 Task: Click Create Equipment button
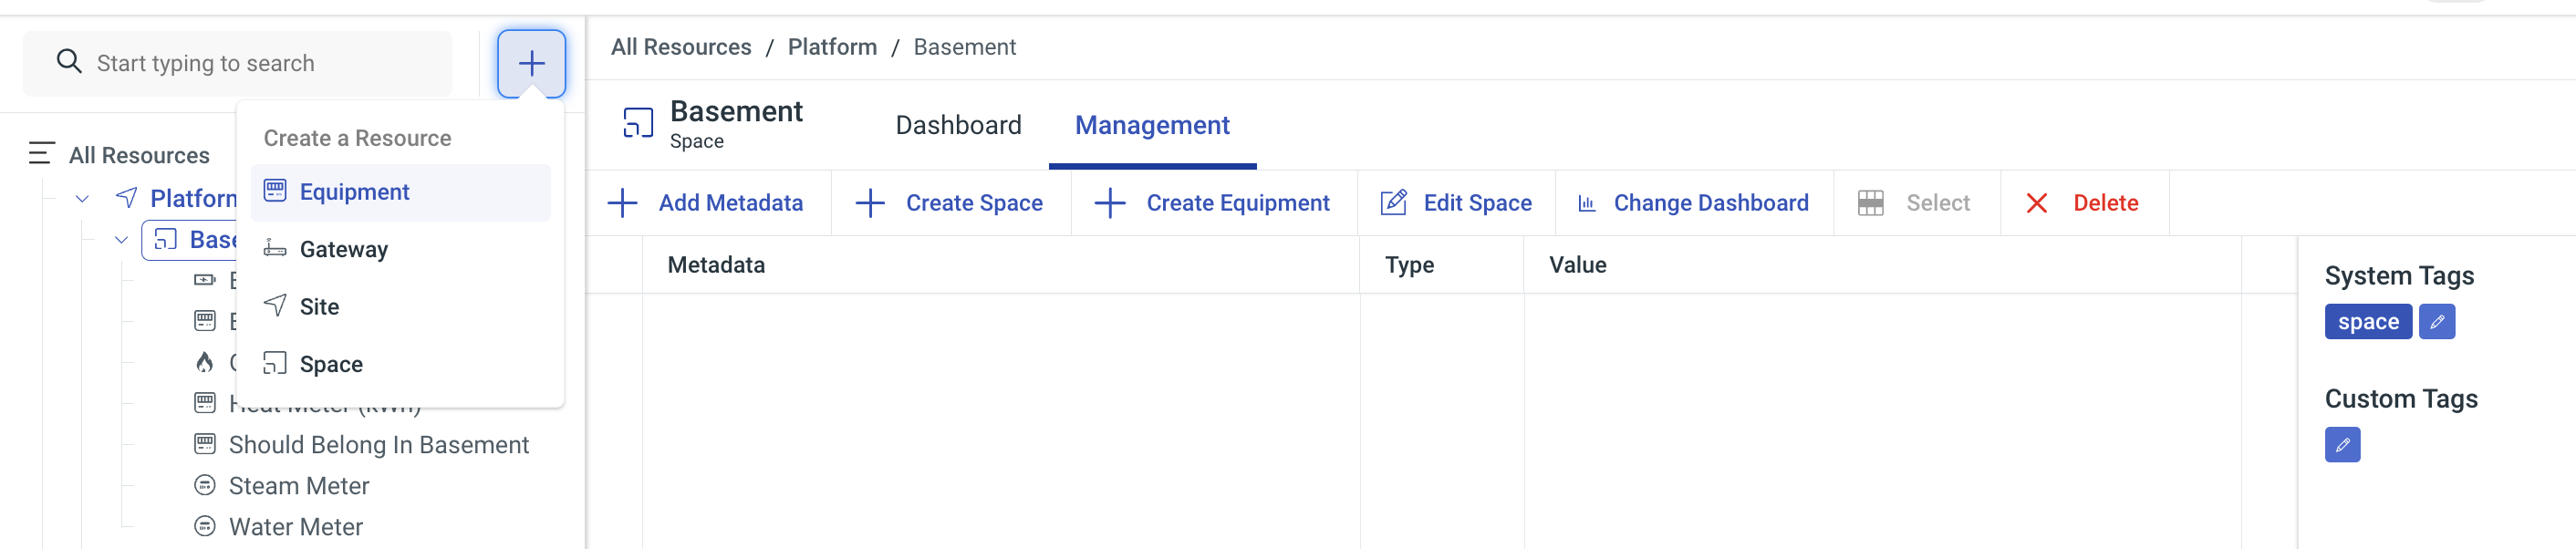1213,203
